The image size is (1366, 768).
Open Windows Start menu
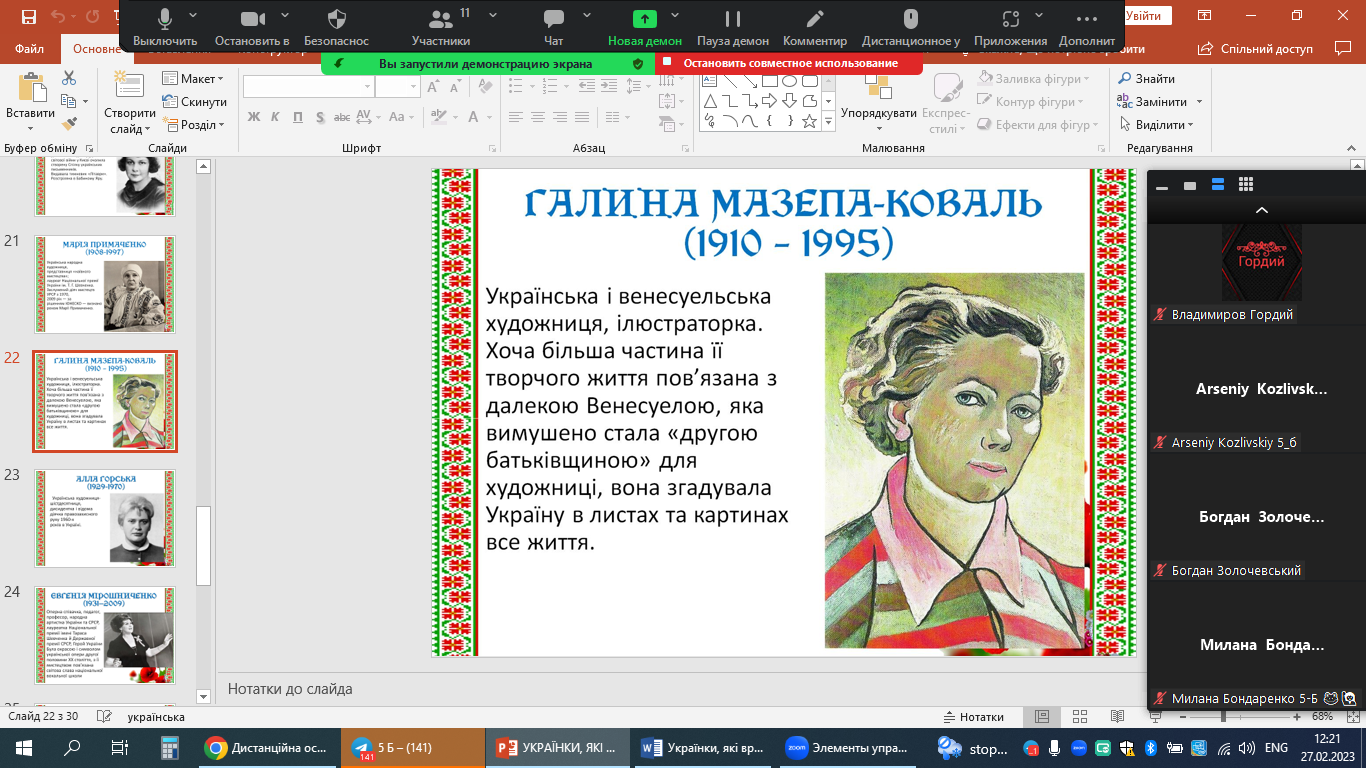24,748
